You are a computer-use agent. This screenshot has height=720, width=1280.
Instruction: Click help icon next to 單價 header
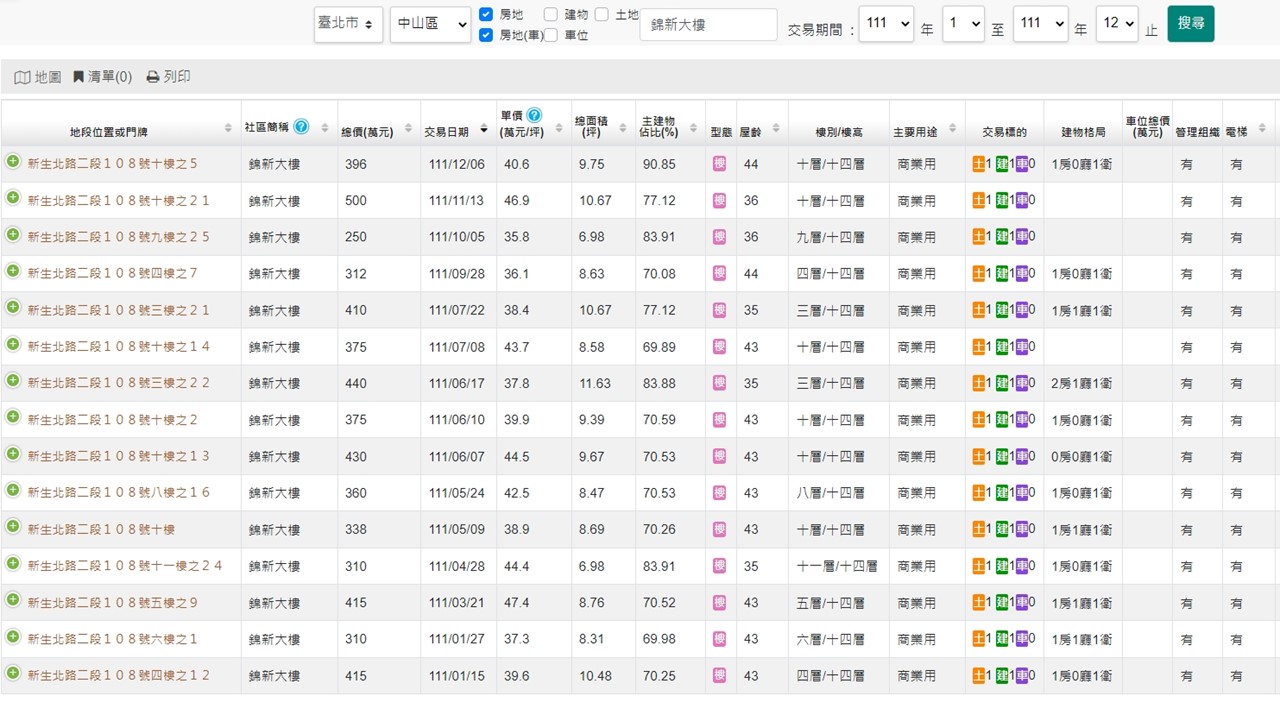pyautogui.click(x=535, y=116)
